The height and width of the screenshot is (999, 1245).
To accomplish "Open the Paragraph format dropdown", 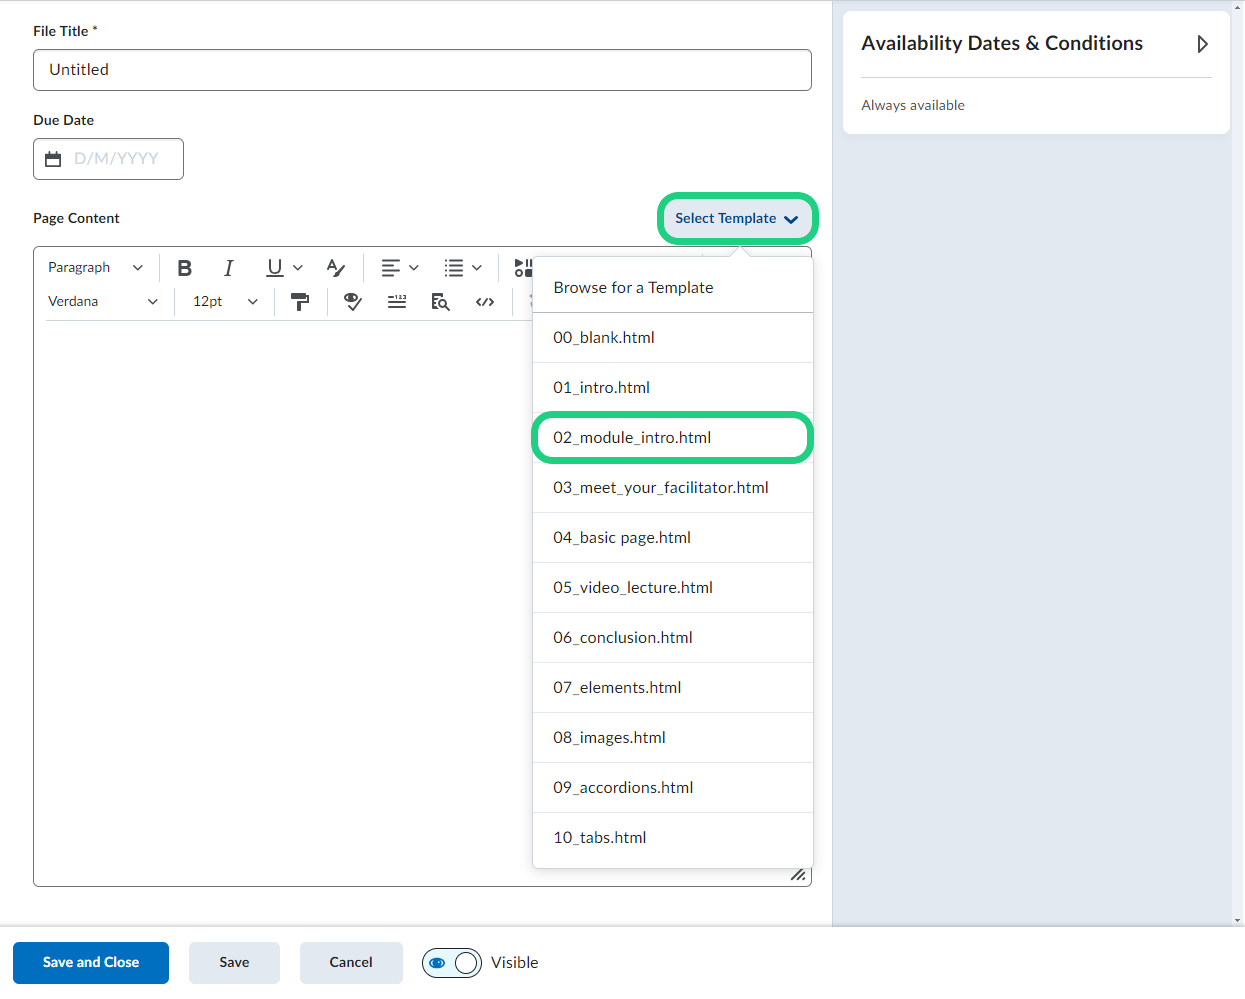I will (95, 268).
